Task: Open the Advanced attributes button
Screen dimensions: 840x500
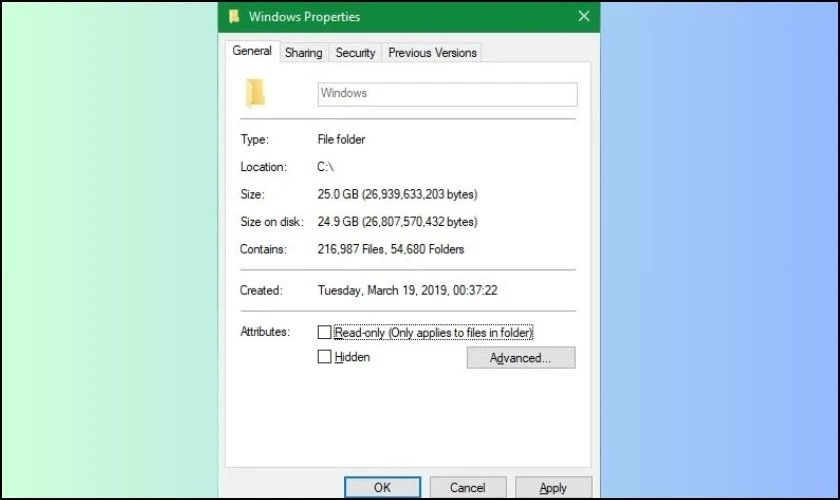Action: click(521, 357)
